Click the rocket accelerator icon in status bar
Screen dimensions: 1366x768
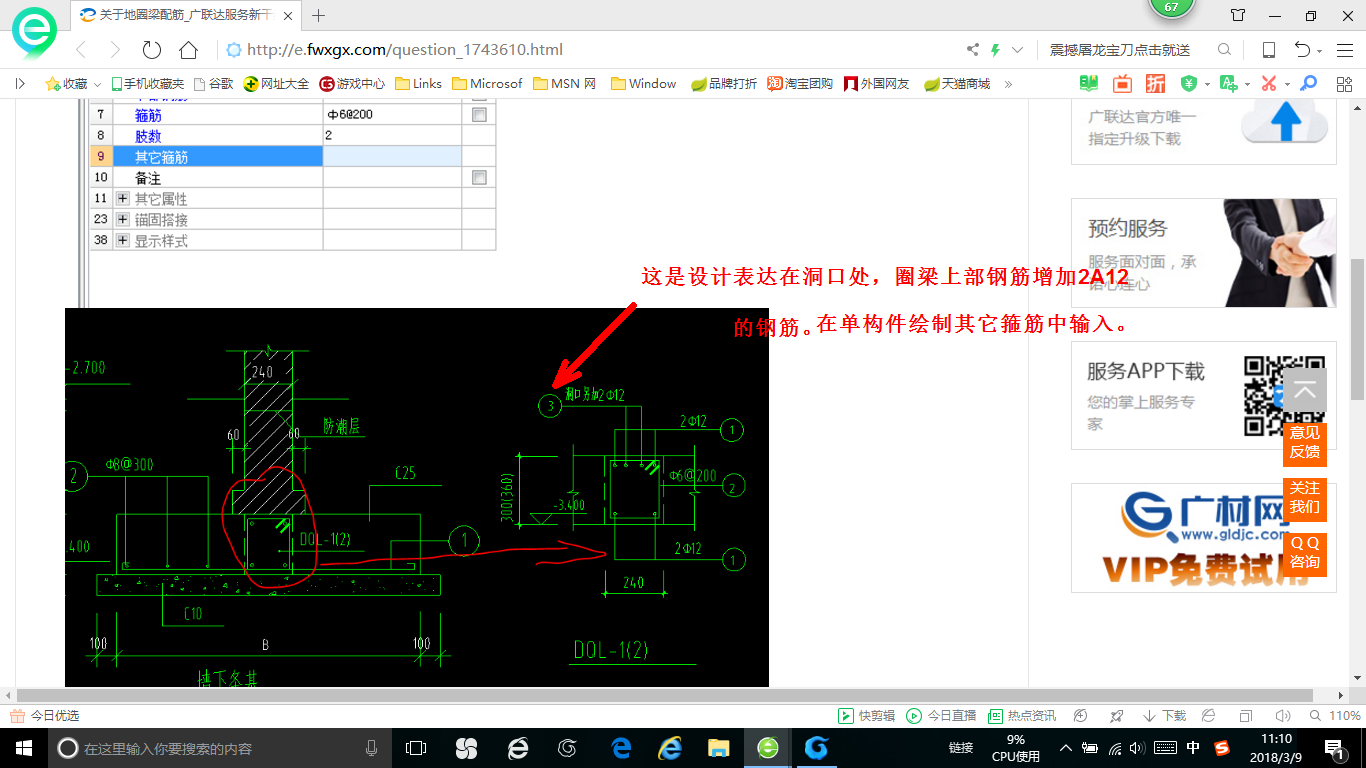1117,716
